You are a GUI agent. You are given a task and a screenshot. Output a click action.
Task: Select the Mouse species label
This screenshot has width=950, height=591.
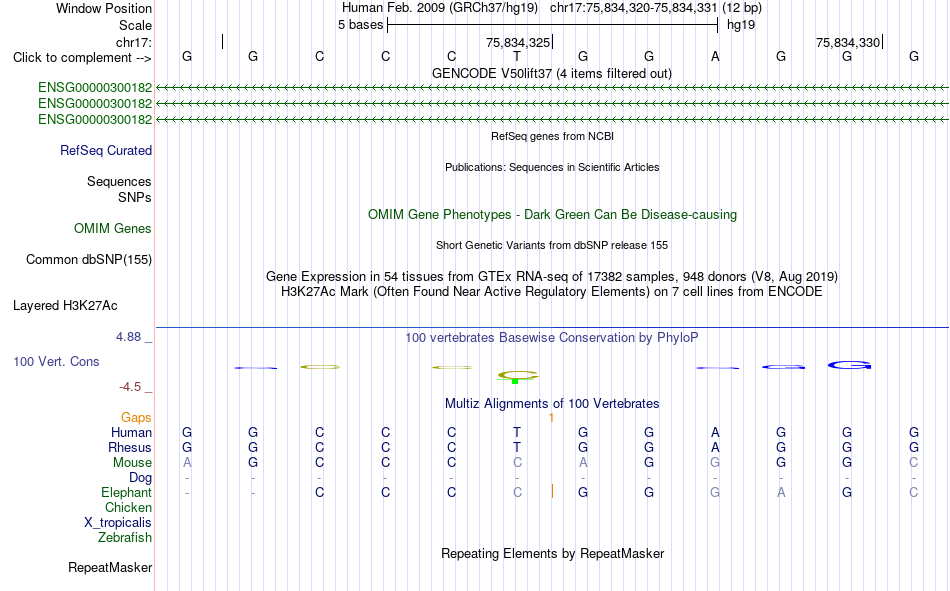(x=132, y=463)
